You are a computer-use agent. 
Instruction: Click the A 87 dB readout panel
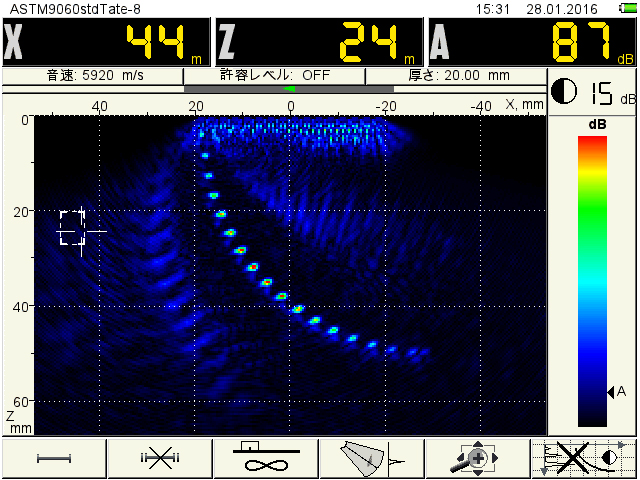click(x=532, y=42)
